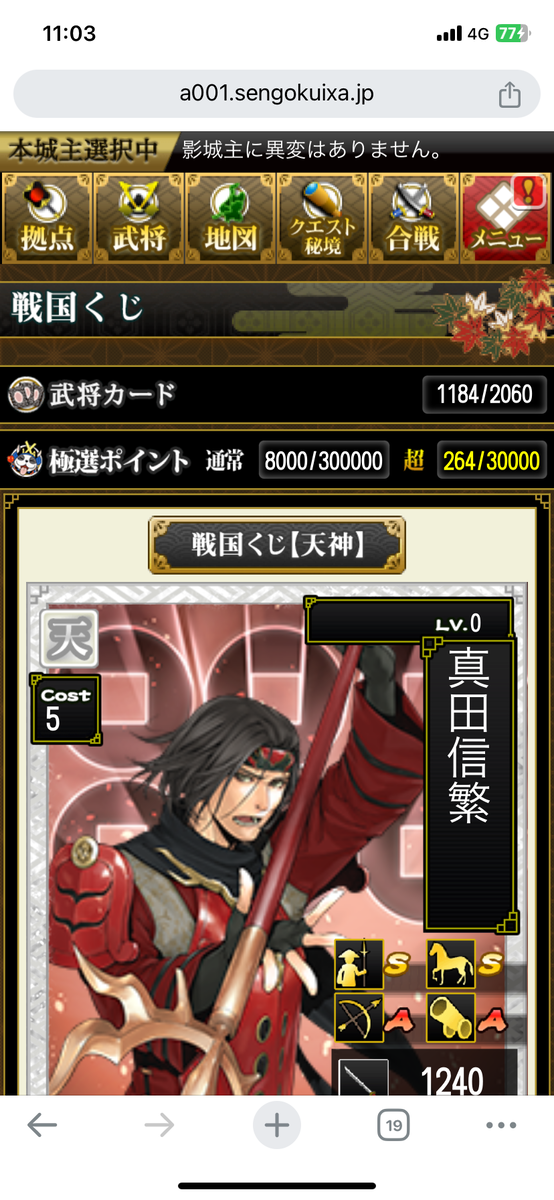Open the red メニュー menu button
This screenshot has height=1200, width=554.
505,218
